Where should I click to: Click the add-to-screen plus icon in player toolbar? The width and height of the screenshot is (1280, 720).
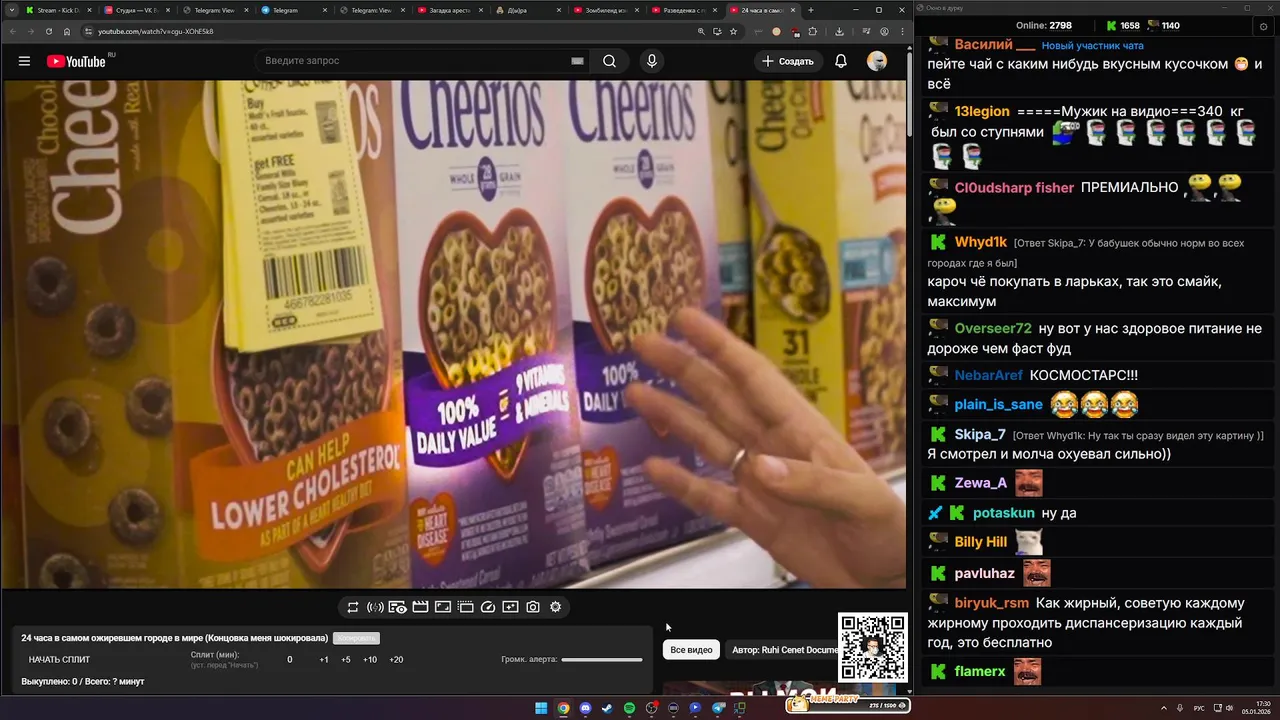pyautogui.click(x=510, y=607)
